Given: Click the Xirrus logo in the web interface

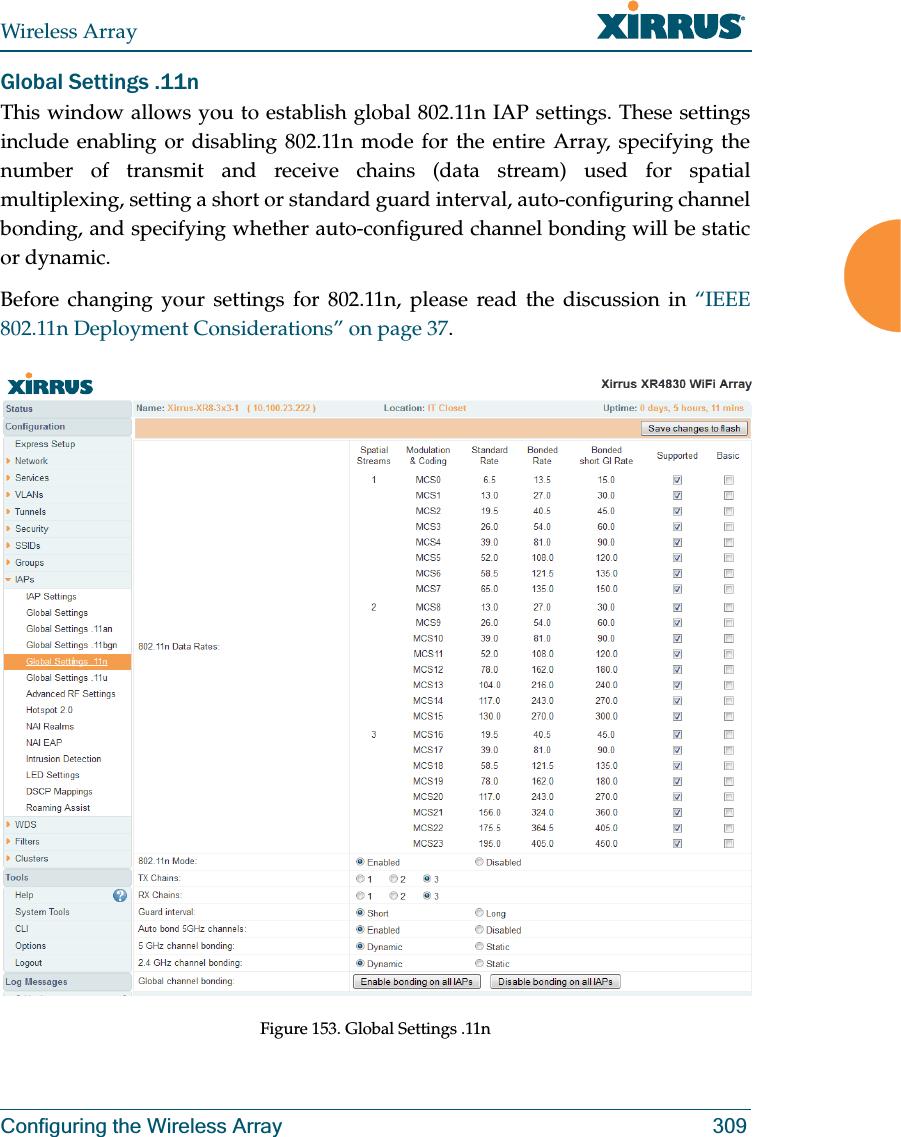Looking at the screenshot, I should click(50, 384).
